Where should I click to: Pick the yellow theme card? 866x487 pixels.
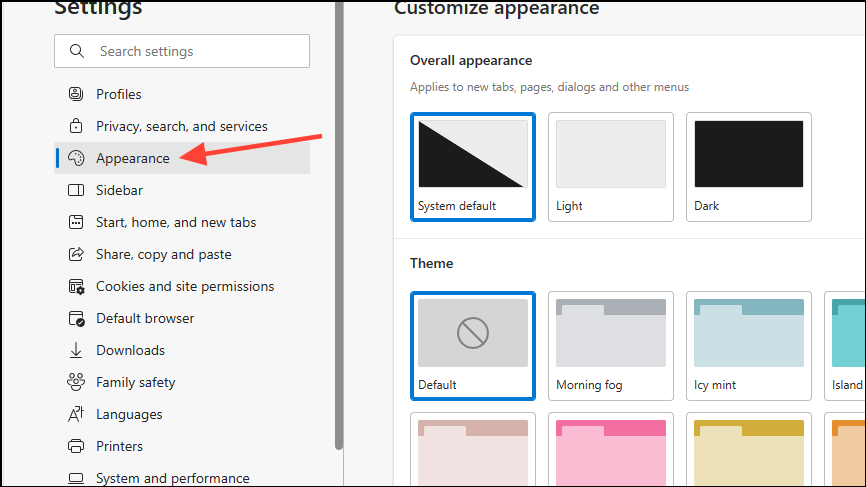749,450
